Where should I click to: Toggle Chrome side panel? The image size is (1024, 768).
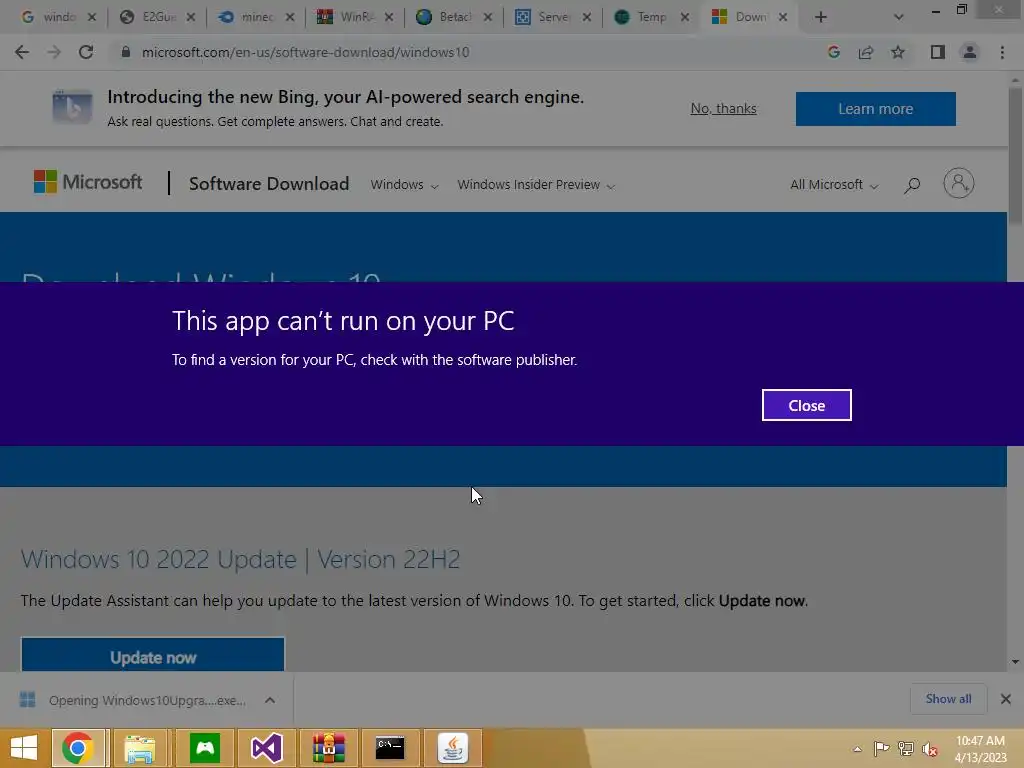[x=938, y=52]
